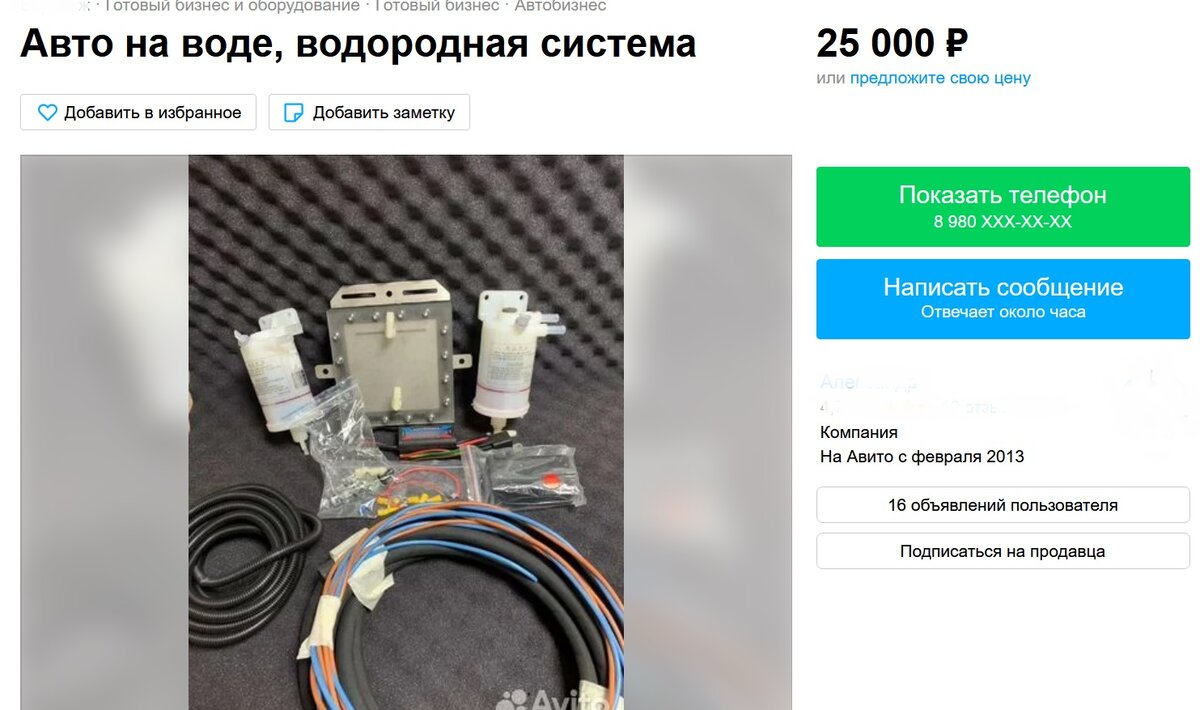Click the blue Написать сообщение button
The width and height of the screenshot is (1200, 710).
coord(1003,299)
